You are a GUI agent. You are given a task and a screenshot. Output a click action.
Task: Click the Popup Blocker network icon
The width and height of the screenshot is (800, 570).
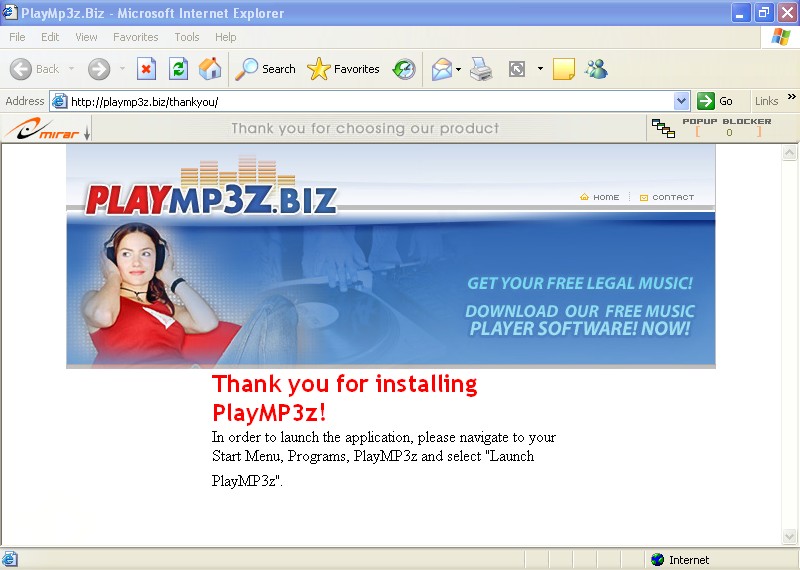click(663, 128)
